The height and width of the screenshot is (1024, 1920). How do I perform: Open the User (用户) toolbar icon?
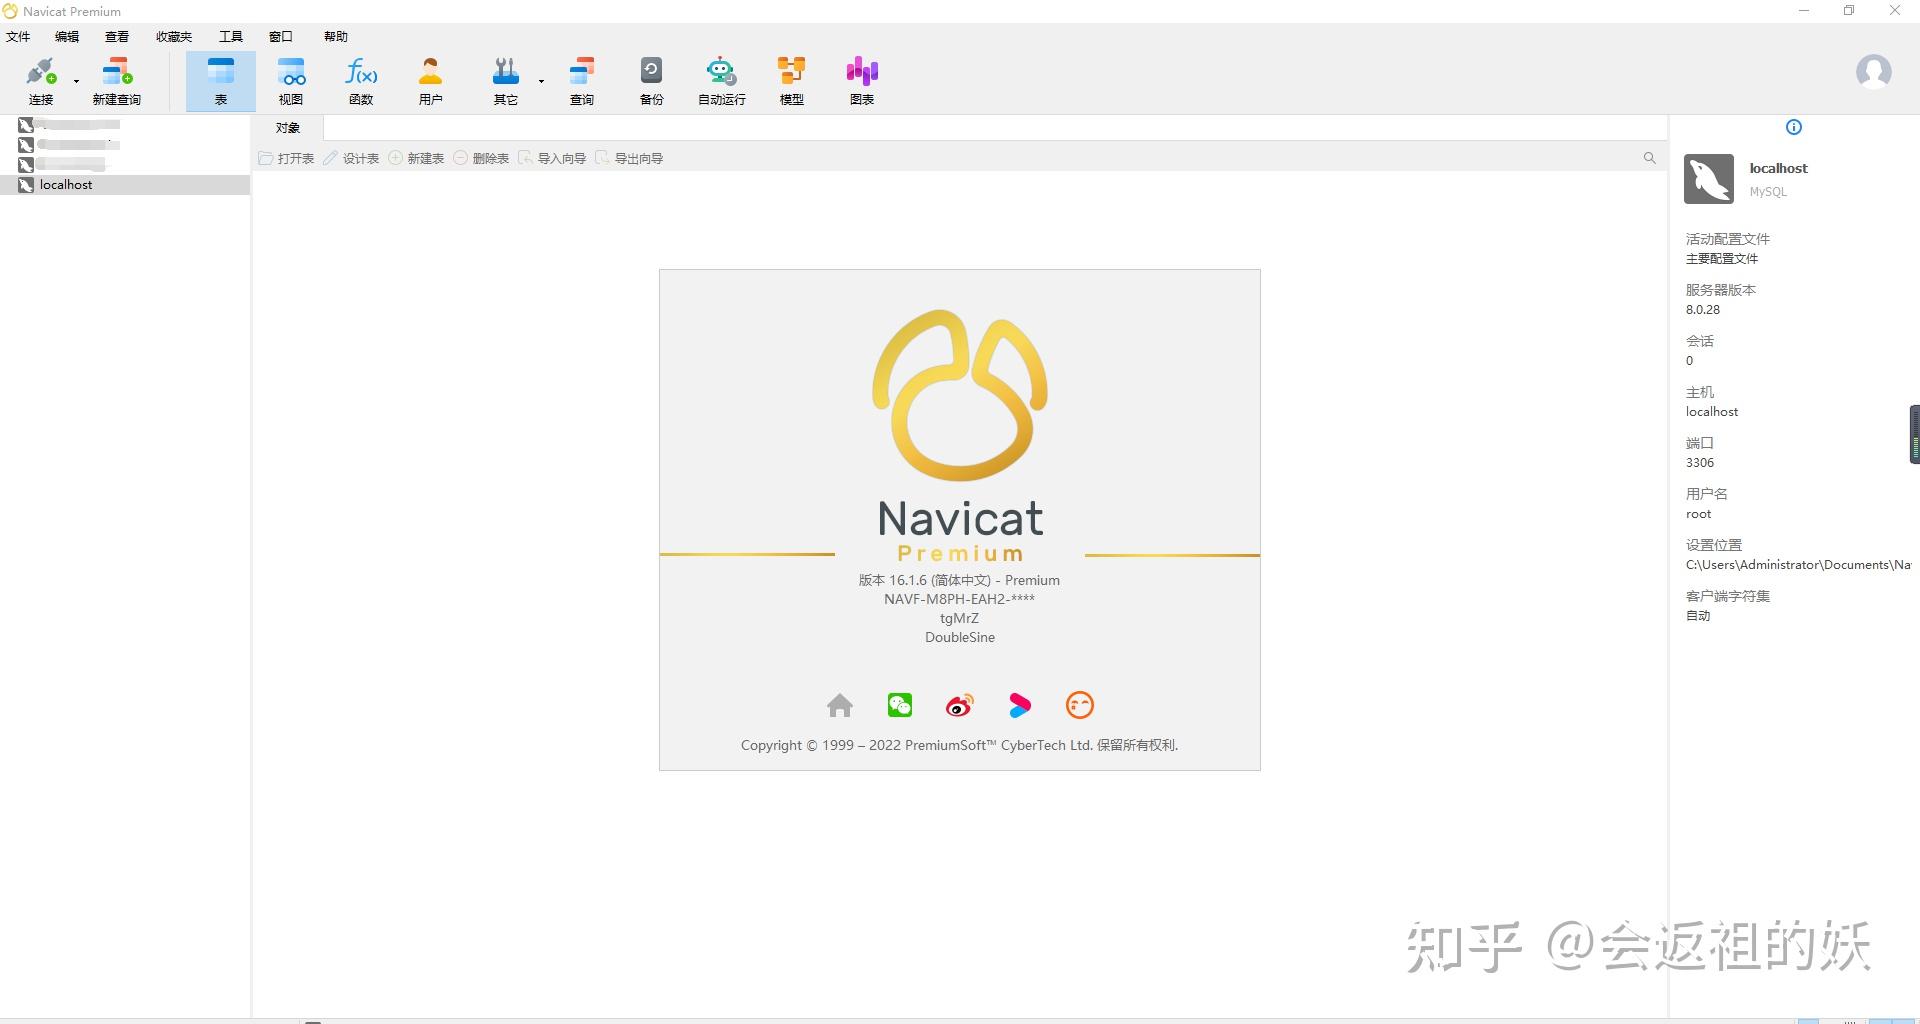pos(431,80)
